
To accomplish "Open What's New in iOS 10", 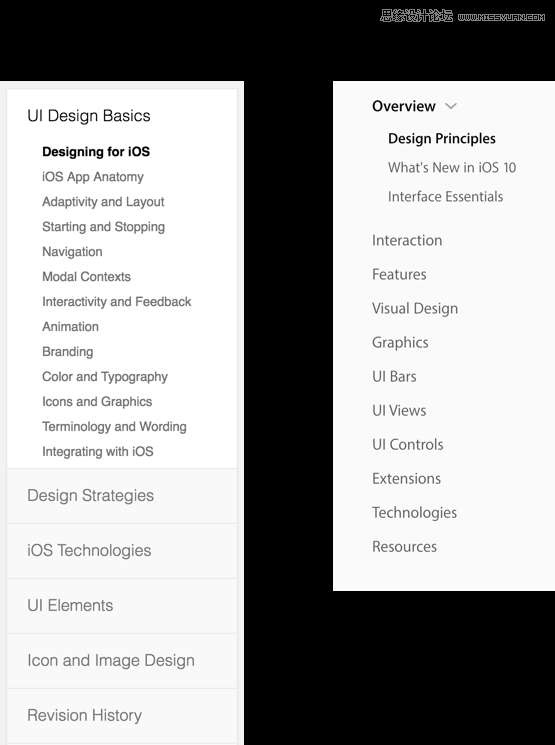I will tap(452, 167).
